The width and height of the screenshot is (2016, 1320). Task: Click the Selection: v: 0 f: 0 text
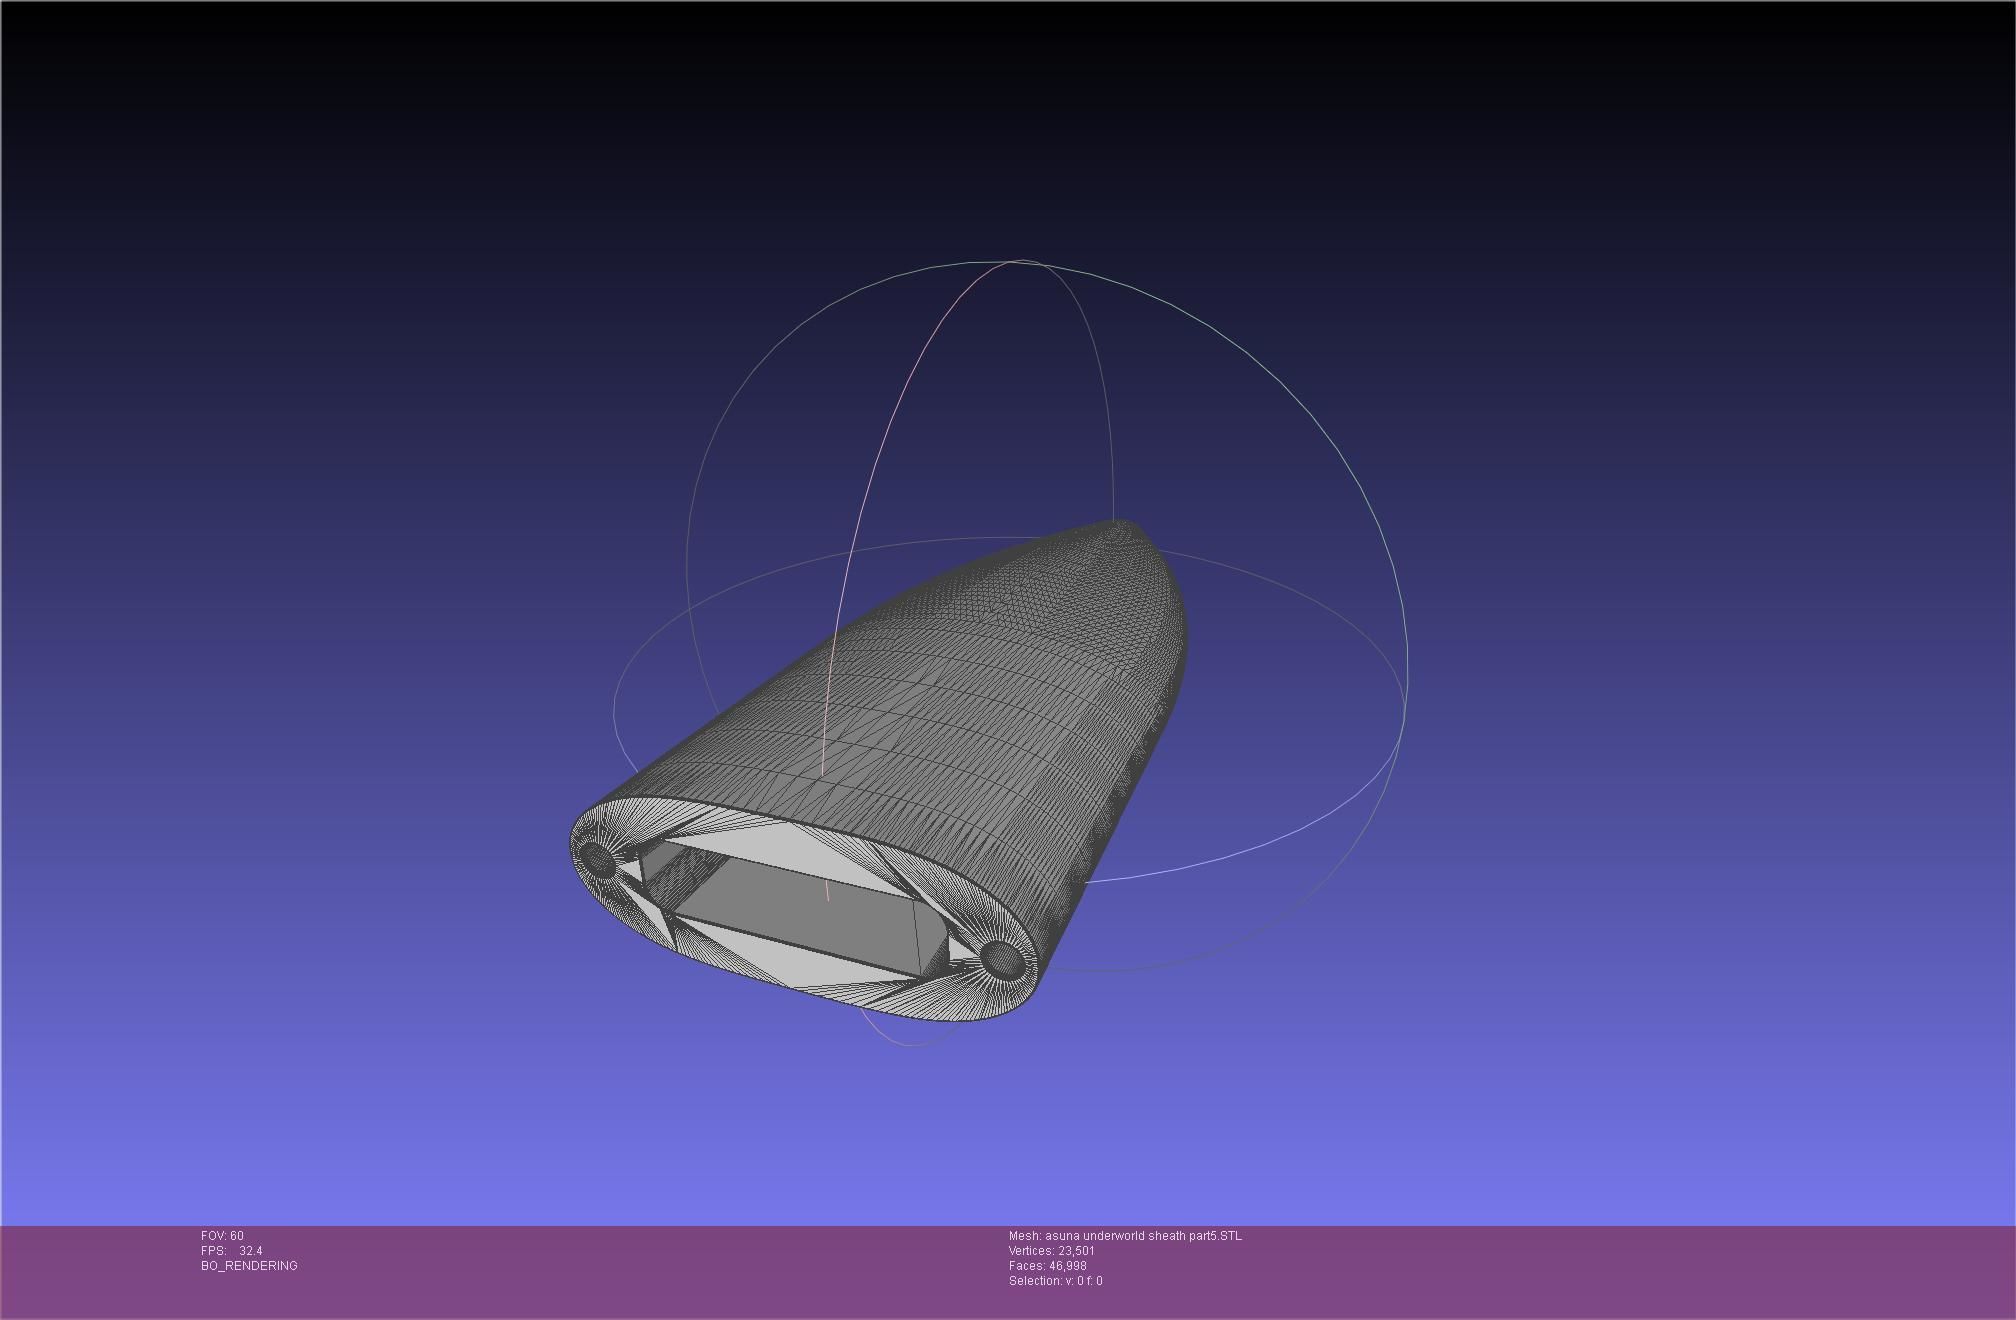[1055, 1281]
